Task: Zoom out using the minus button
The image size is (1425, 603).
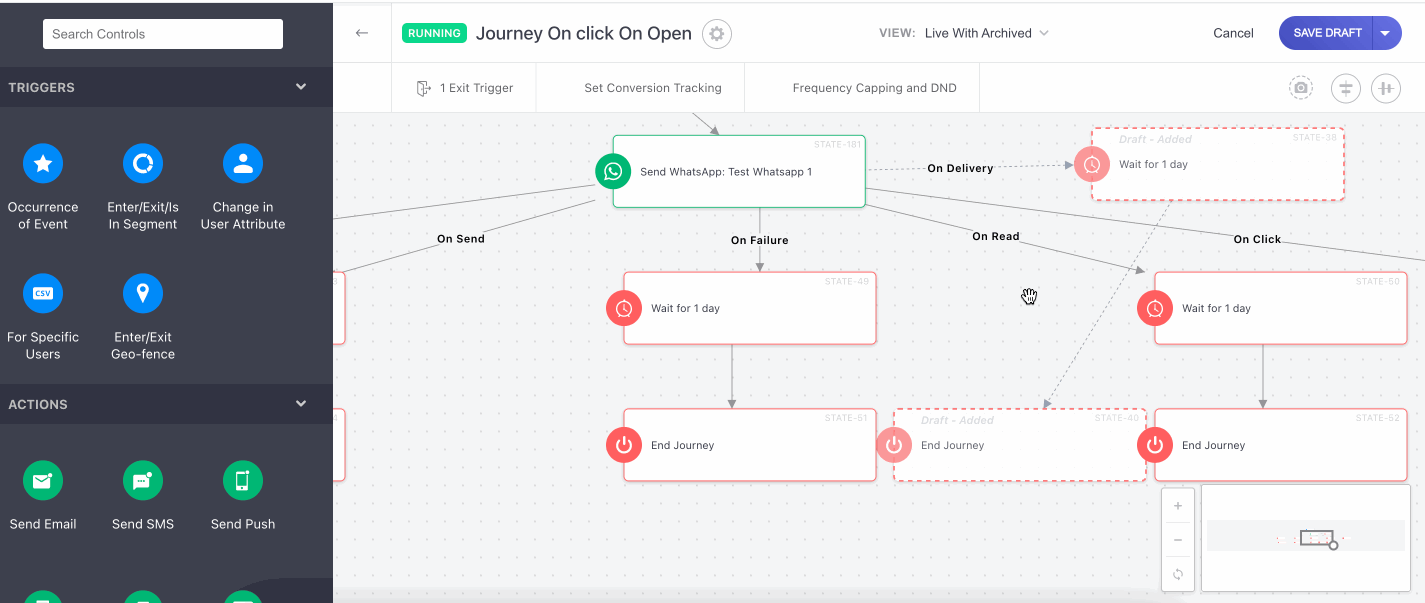Action: (x=1178, y=540)
